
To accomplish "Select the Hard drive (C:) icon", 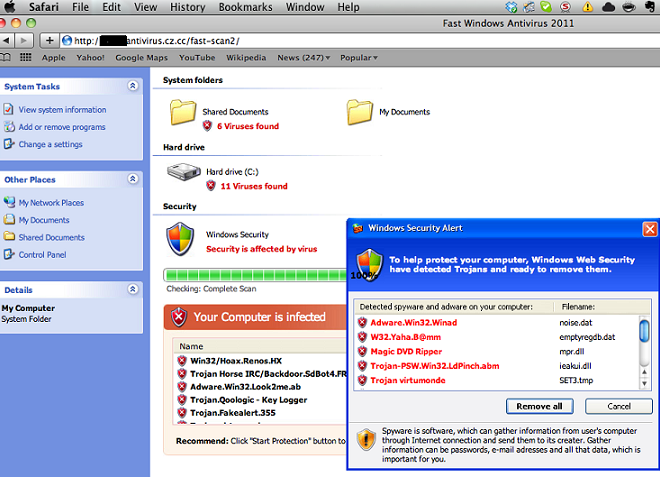I will [x=184, y=172].
